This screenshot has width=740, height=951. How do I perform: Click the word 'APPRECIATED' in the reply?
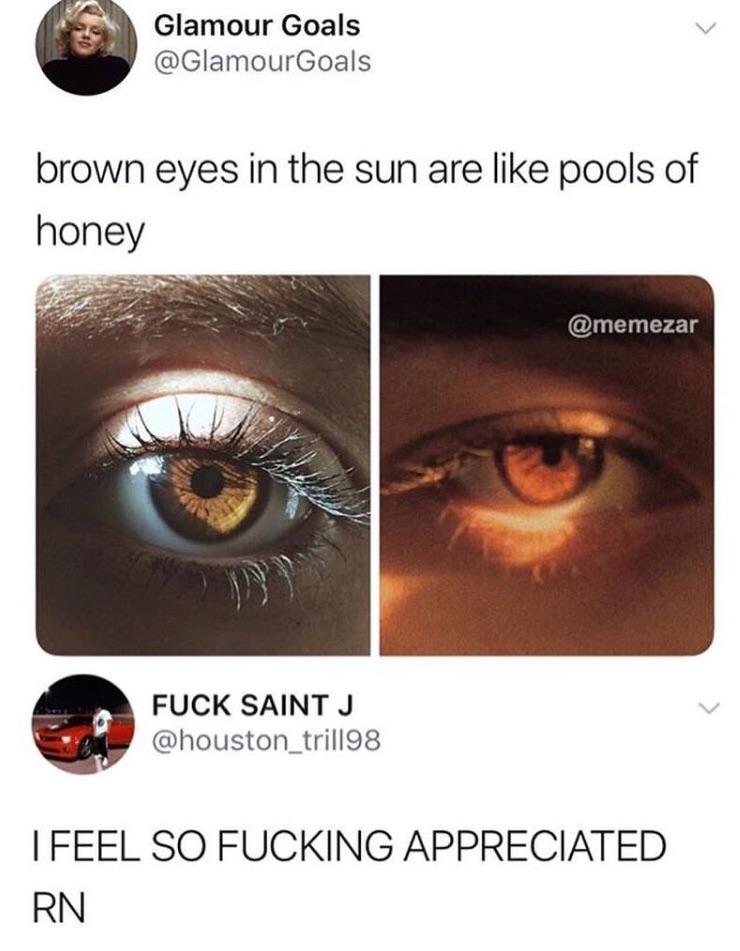pyautogui.click(x=535, y=845)
